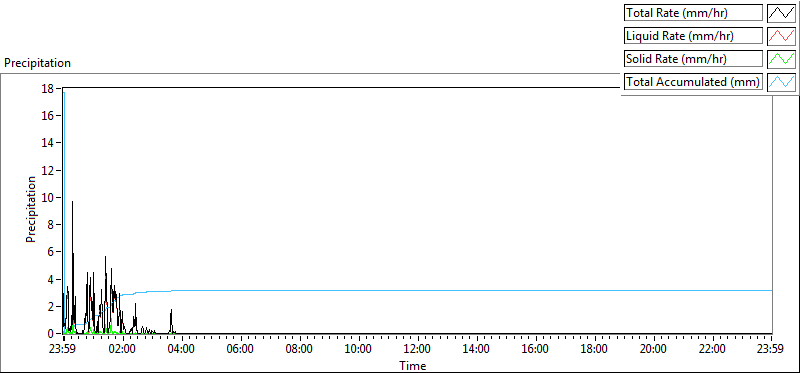
Task: Click the last 23:59 time axis label
Action: [771, 350]
